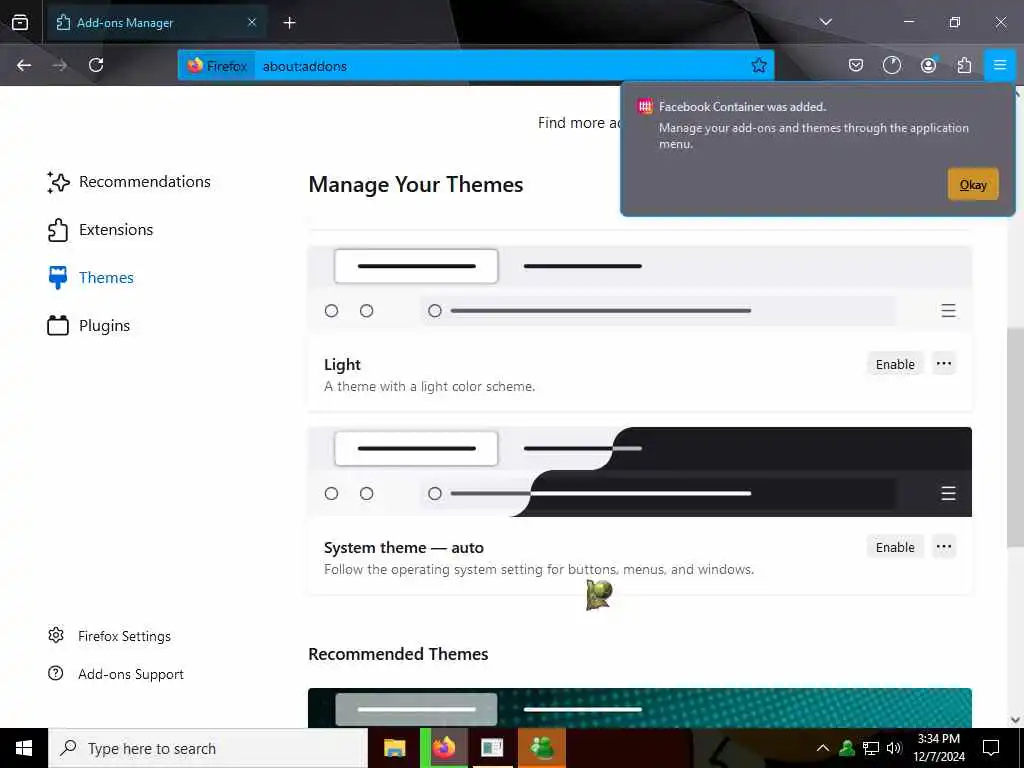Click the Manage Your Themes heading

(x=416, y=185)
